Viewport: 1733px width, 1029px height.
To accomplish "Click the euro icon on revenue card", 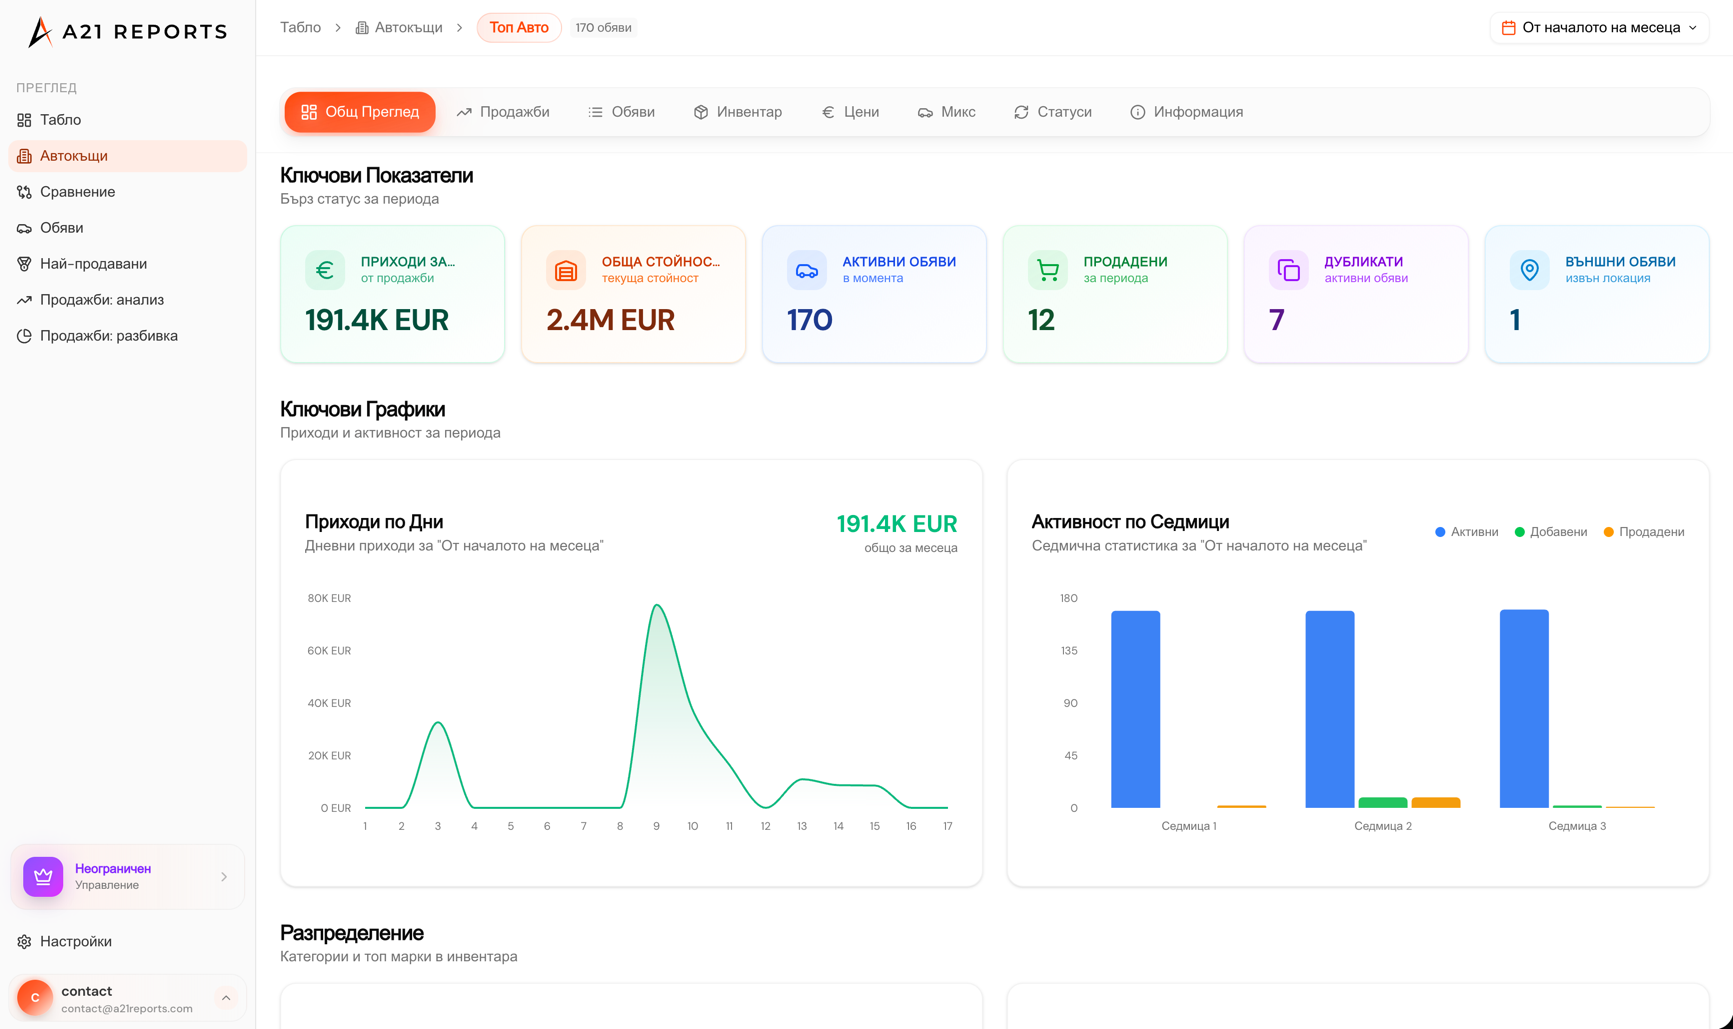I will coord(325,270).
